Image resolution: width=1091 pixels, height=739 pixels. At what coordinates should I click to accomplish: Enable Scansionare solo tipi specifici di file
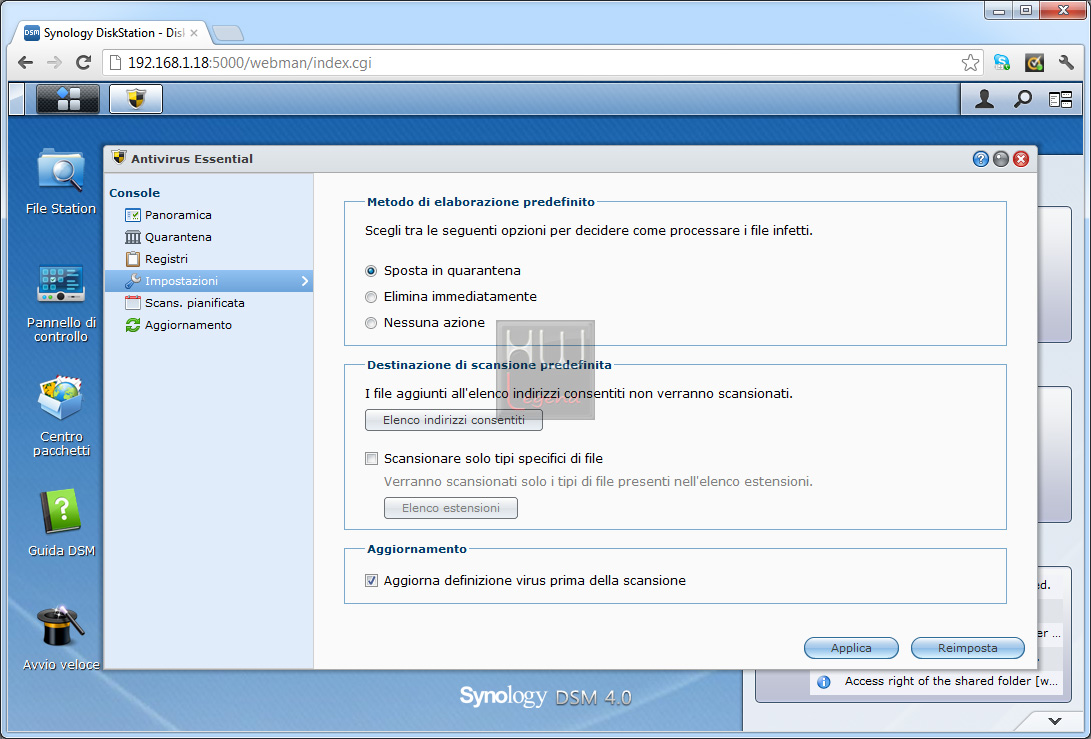pyautogui.click(x=372, y=459)
